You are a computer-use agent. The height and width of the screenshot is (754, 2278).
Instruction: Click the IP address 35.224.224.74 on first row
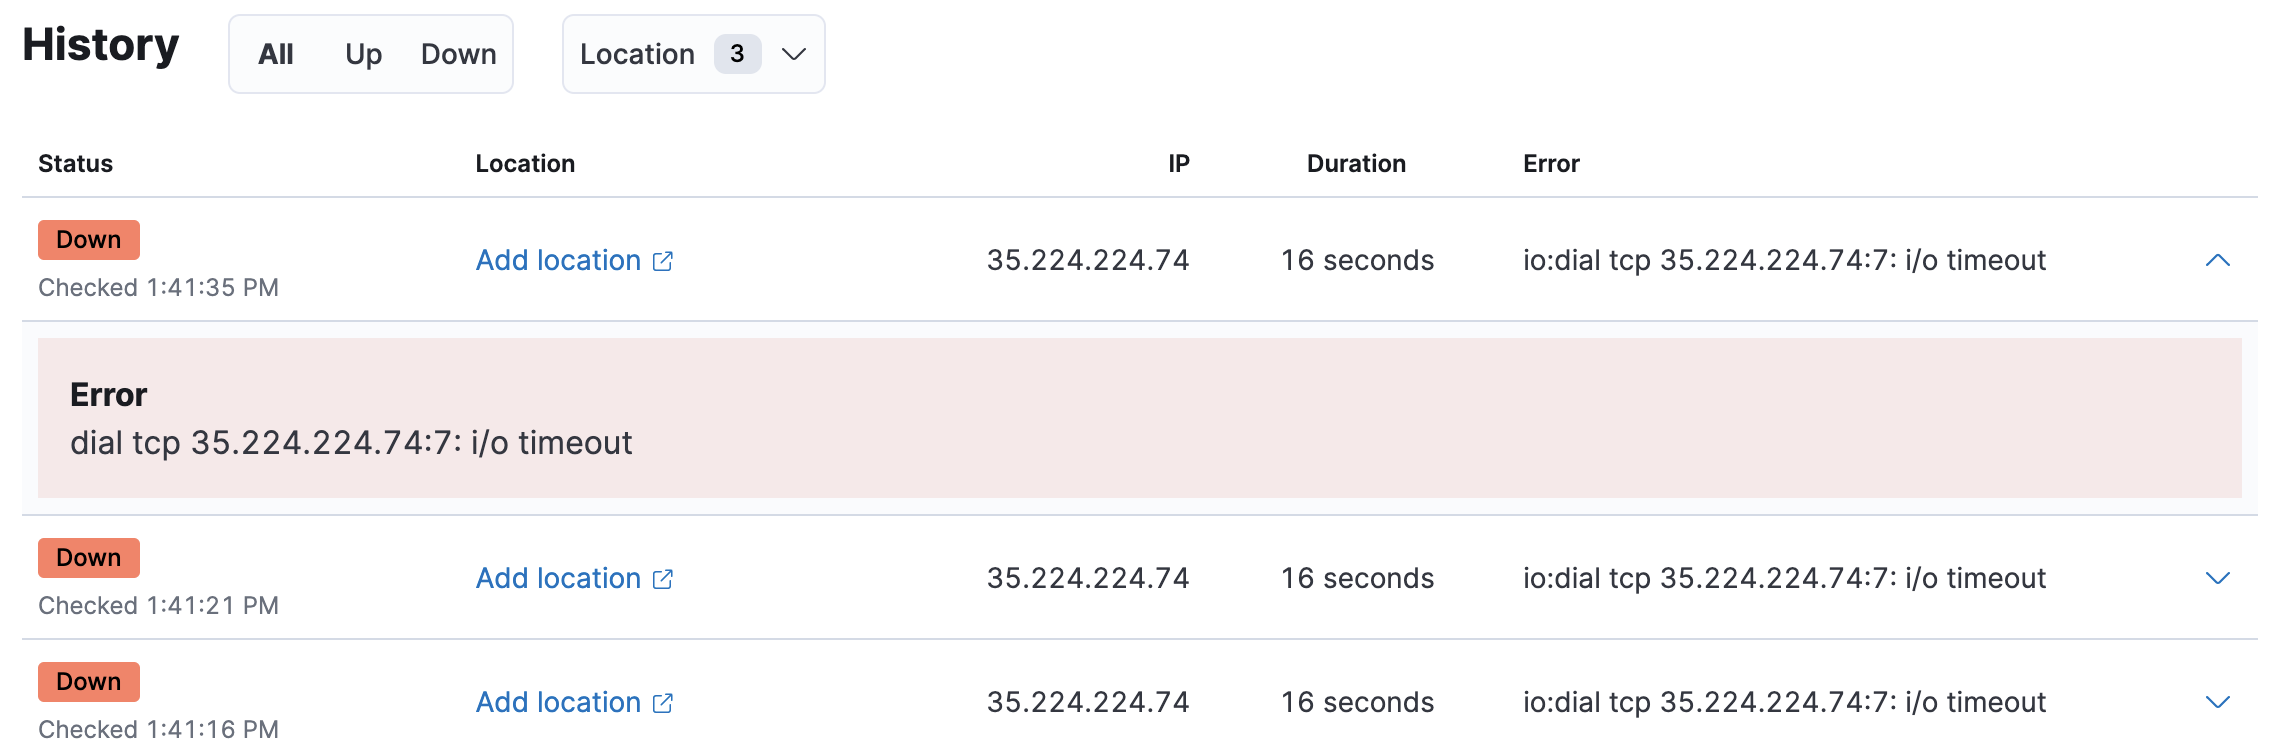point(1088,261)
